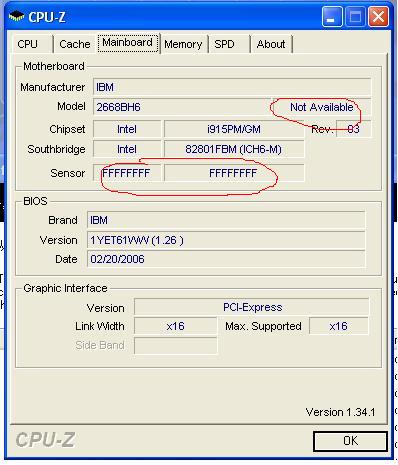398x465 pixels.
Task: Click the chipset field i915PM/GM
Action: click(x=234, y=129)
